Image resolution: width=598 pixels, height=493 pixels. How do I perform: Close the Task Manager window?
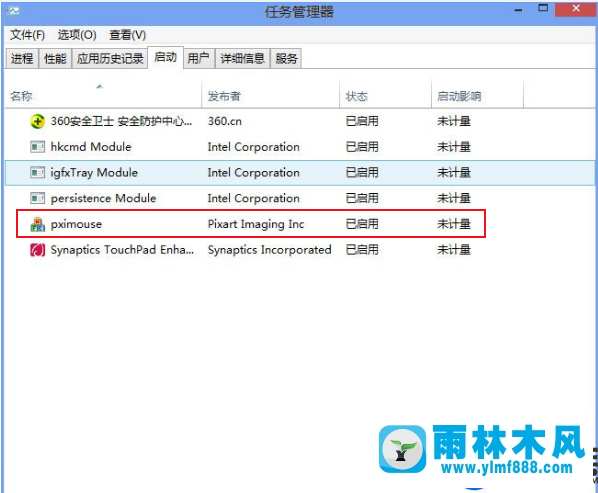coord(575,9)
